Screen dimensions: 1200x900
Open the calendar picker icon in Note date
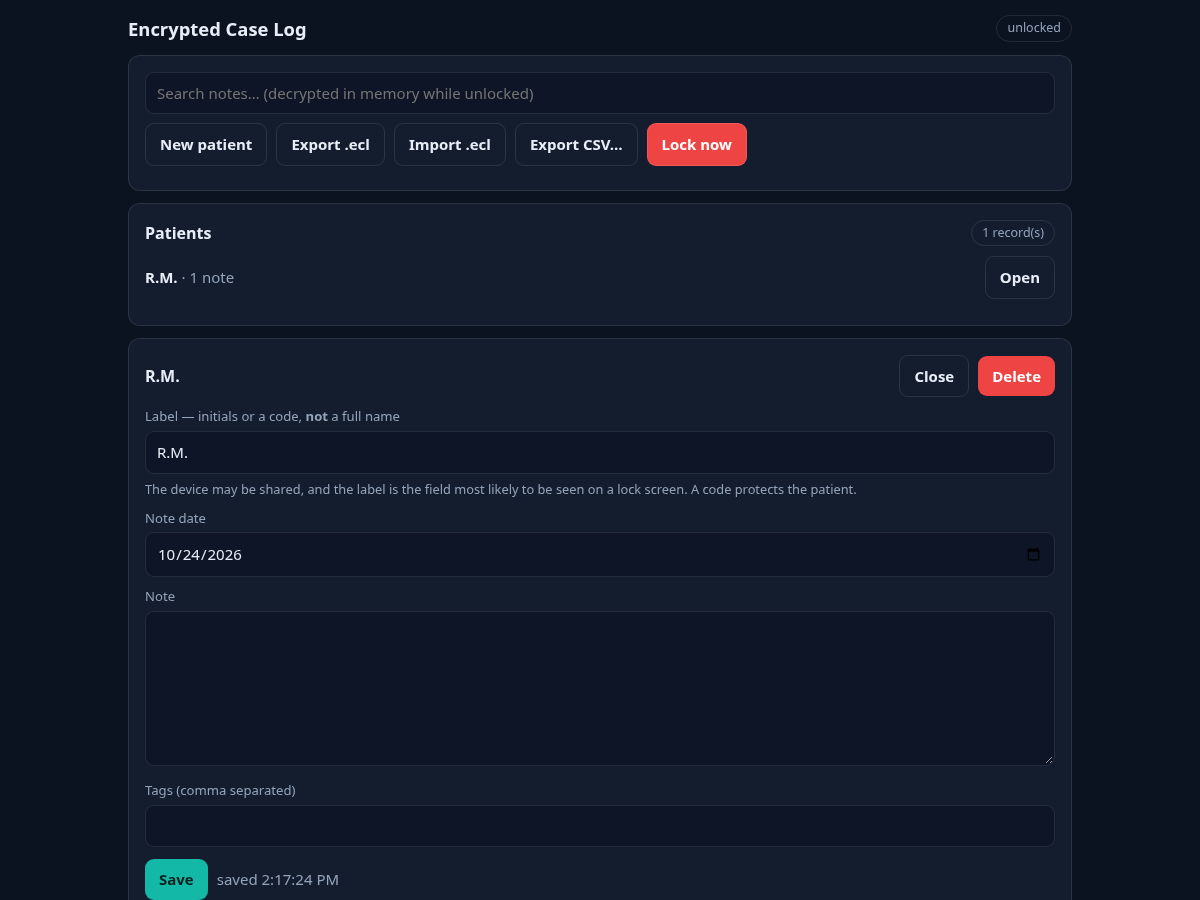(x=1033, y=554)
